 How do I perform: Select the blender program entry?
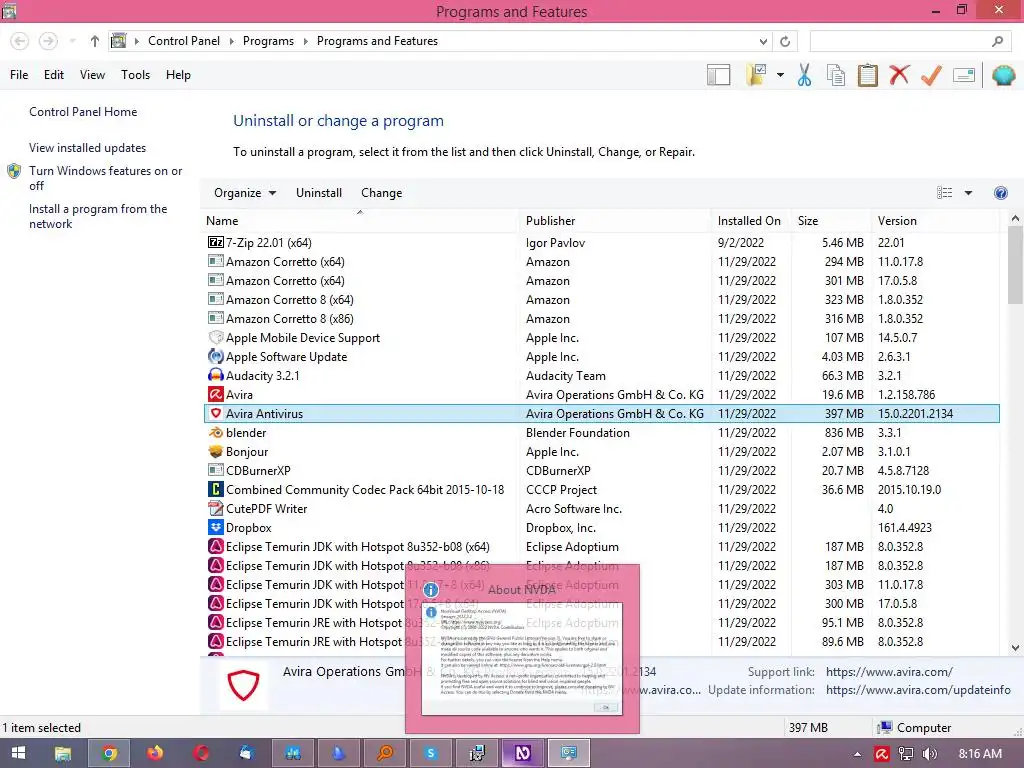(x=602, y=432)
